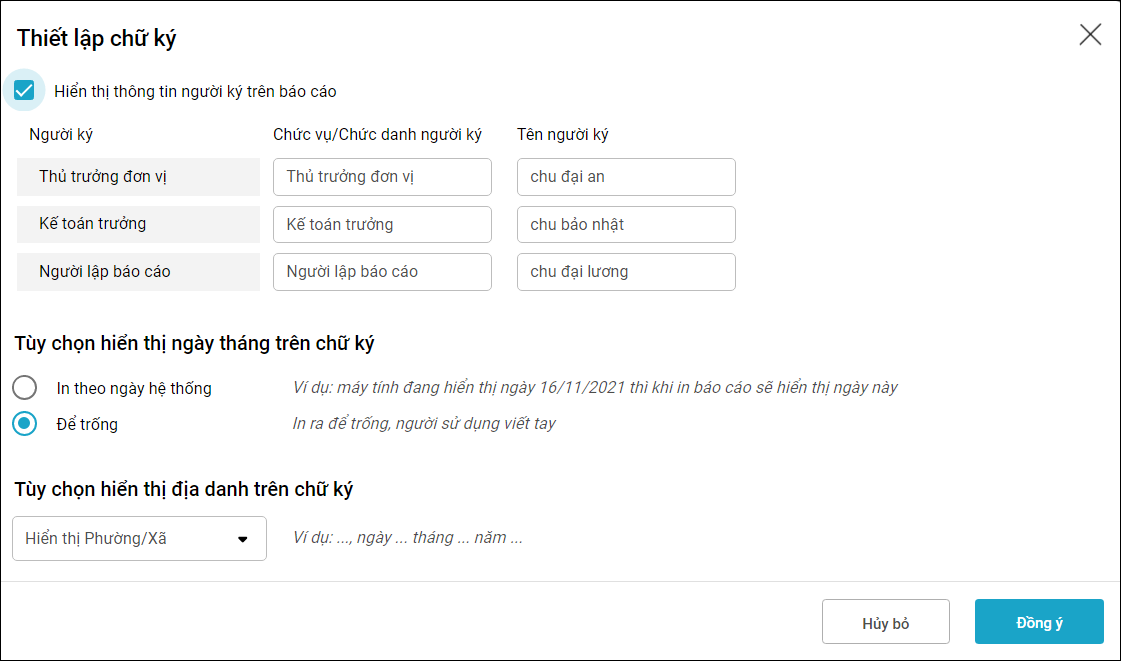Close the Thiết lập chữ ký dialog
Image resolution: width=1121 pixels, height=661 pixels.
[x=1090, y=35]
